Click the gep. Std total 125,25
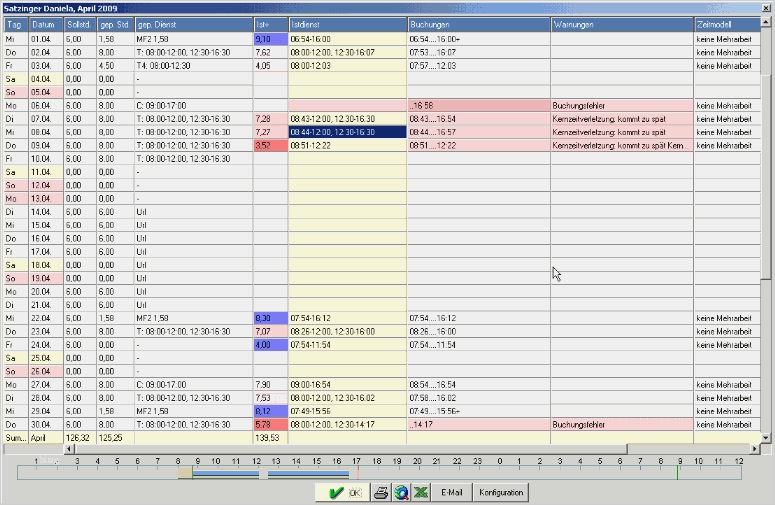The image size is (775, 505). click(115, 438)
